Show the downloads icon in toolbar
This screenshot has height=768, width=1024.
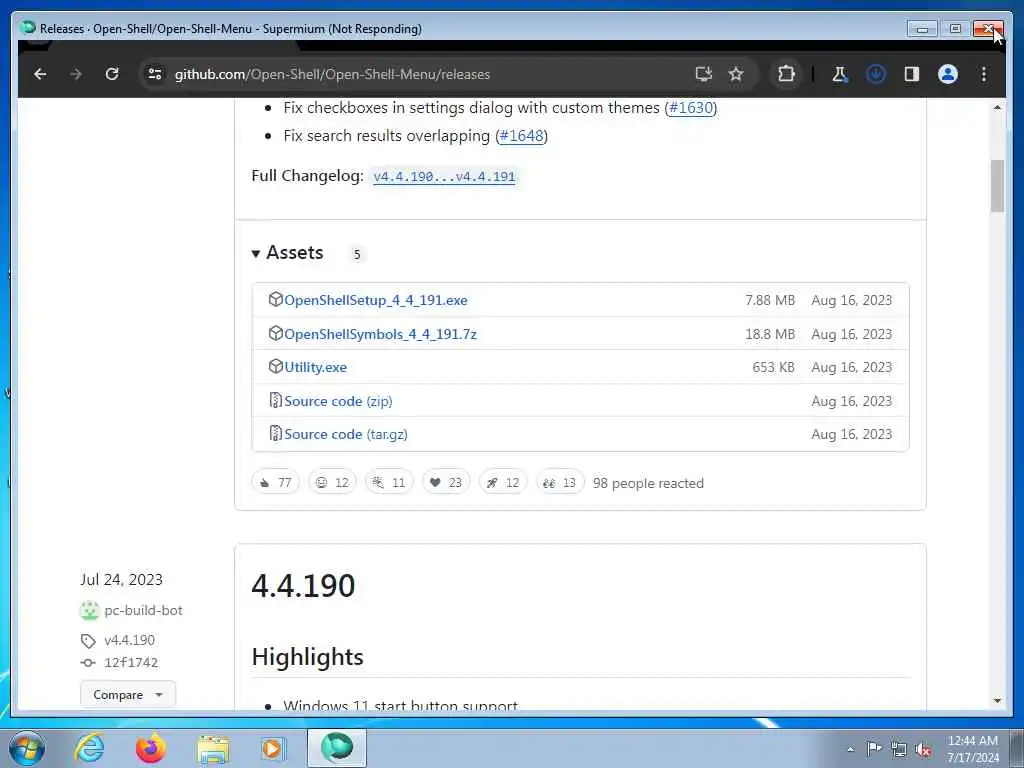(876, 74)
